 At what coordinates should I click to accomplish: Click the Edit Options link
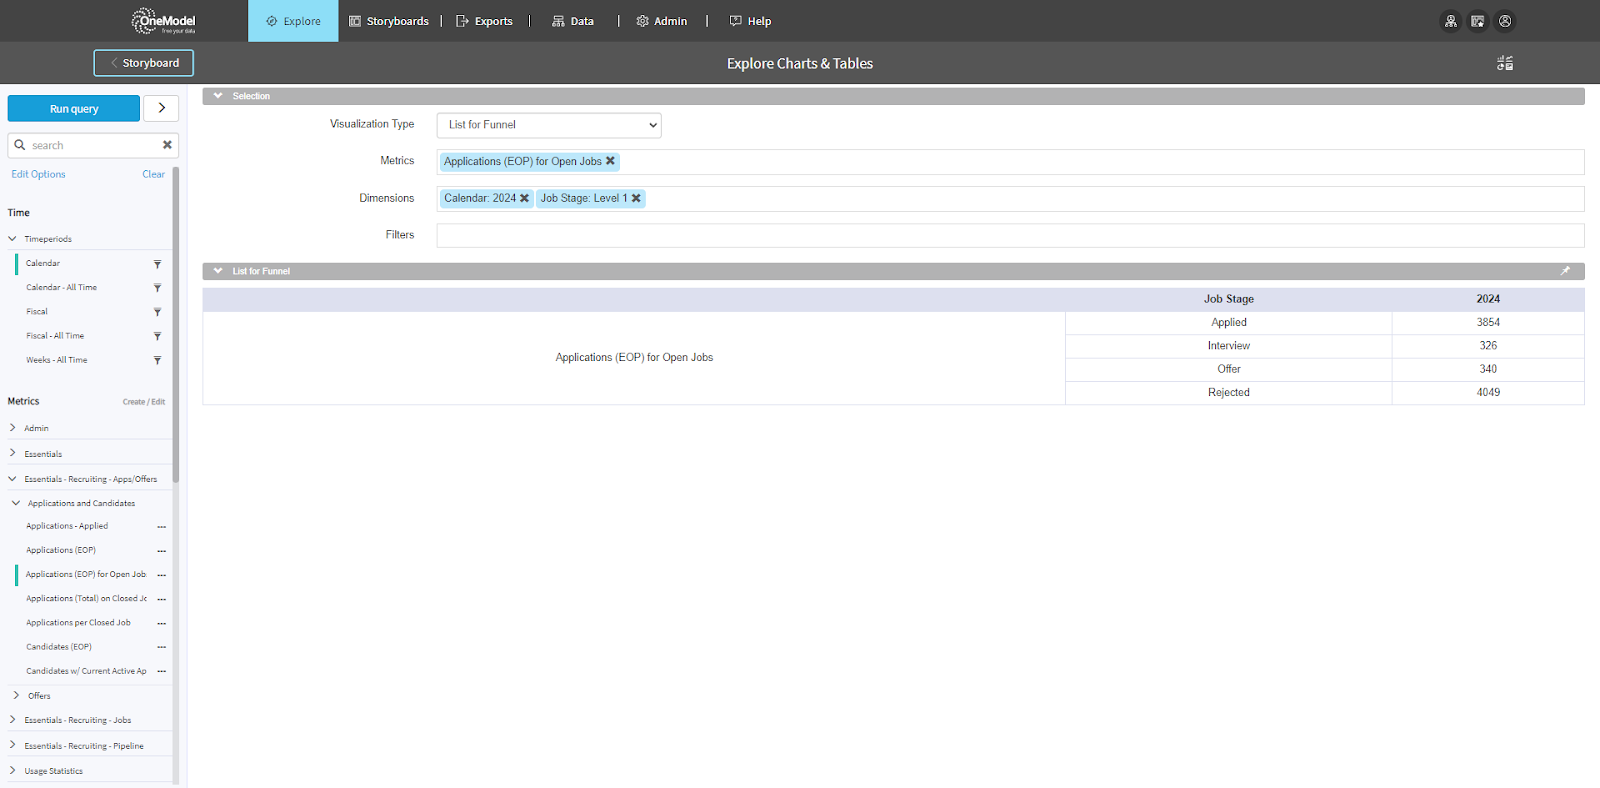pyautogui.click(x=38, y=174)
